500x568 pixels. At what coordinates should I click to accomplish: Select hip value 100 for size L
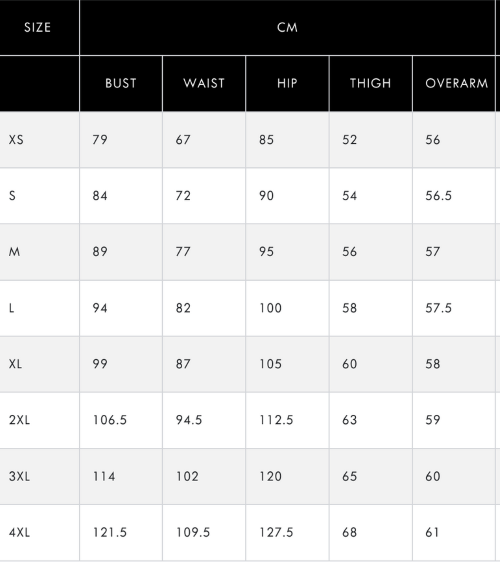[x=270, y=308]
